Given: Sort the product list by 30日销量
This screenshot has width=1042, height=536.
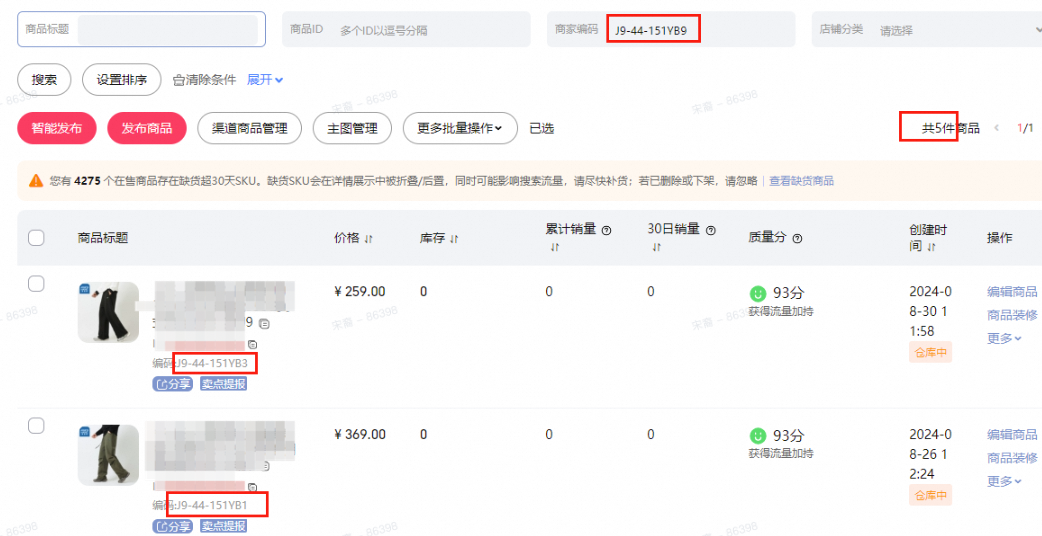Looking at the screenshot, I should [x=657, y=247].
